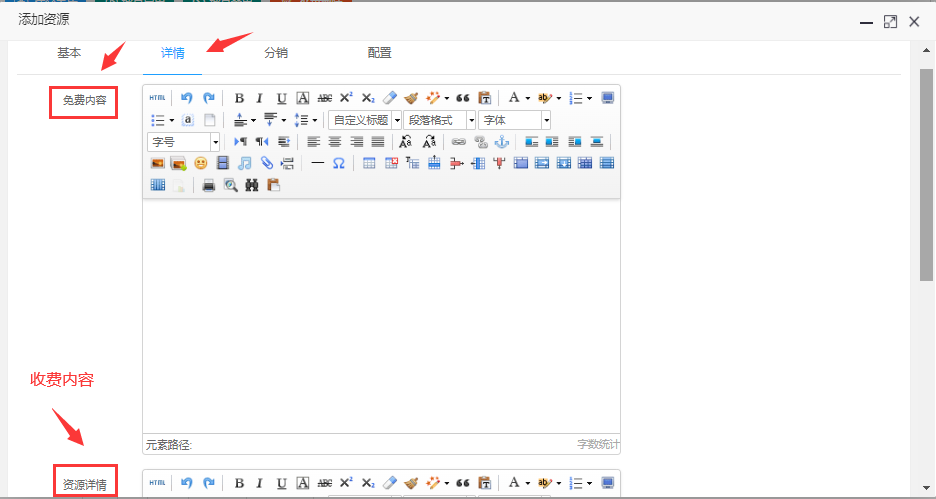The height and width of the screenshot is (499, 936).
Task: Open emoticon picker
Action: pyautogui.click(x=201, y=164)
